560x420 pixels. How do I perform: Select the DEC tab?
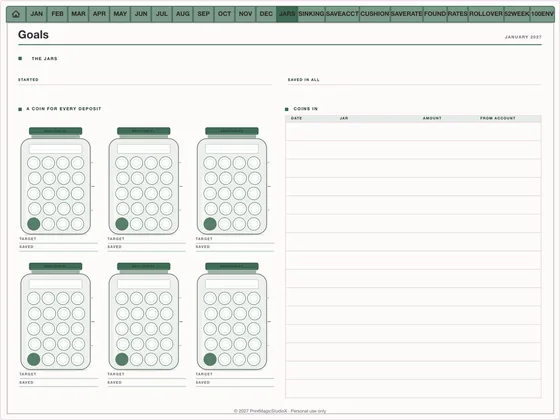(x=266, y=14)
